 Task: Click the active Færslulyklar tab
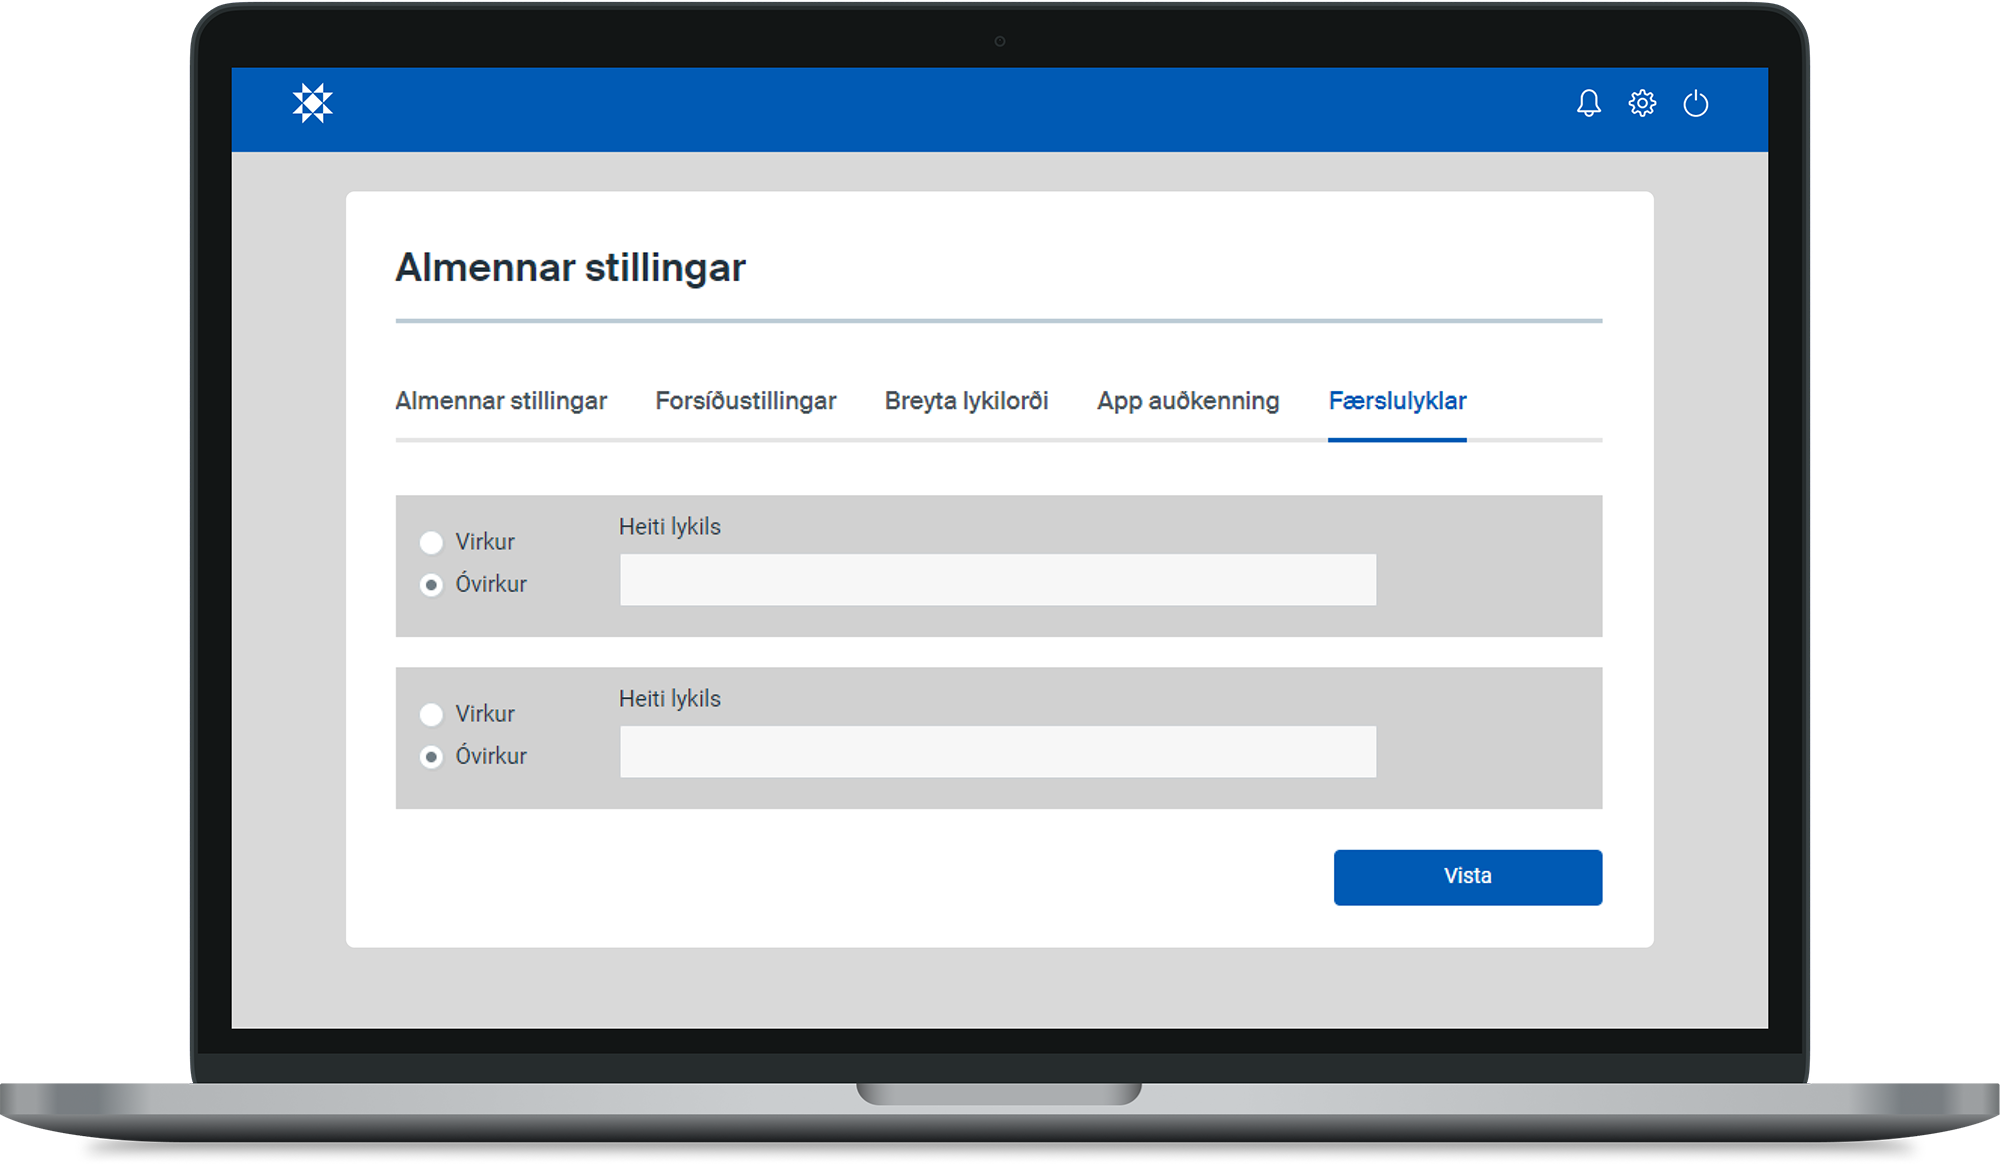(x=1397, y=401)
